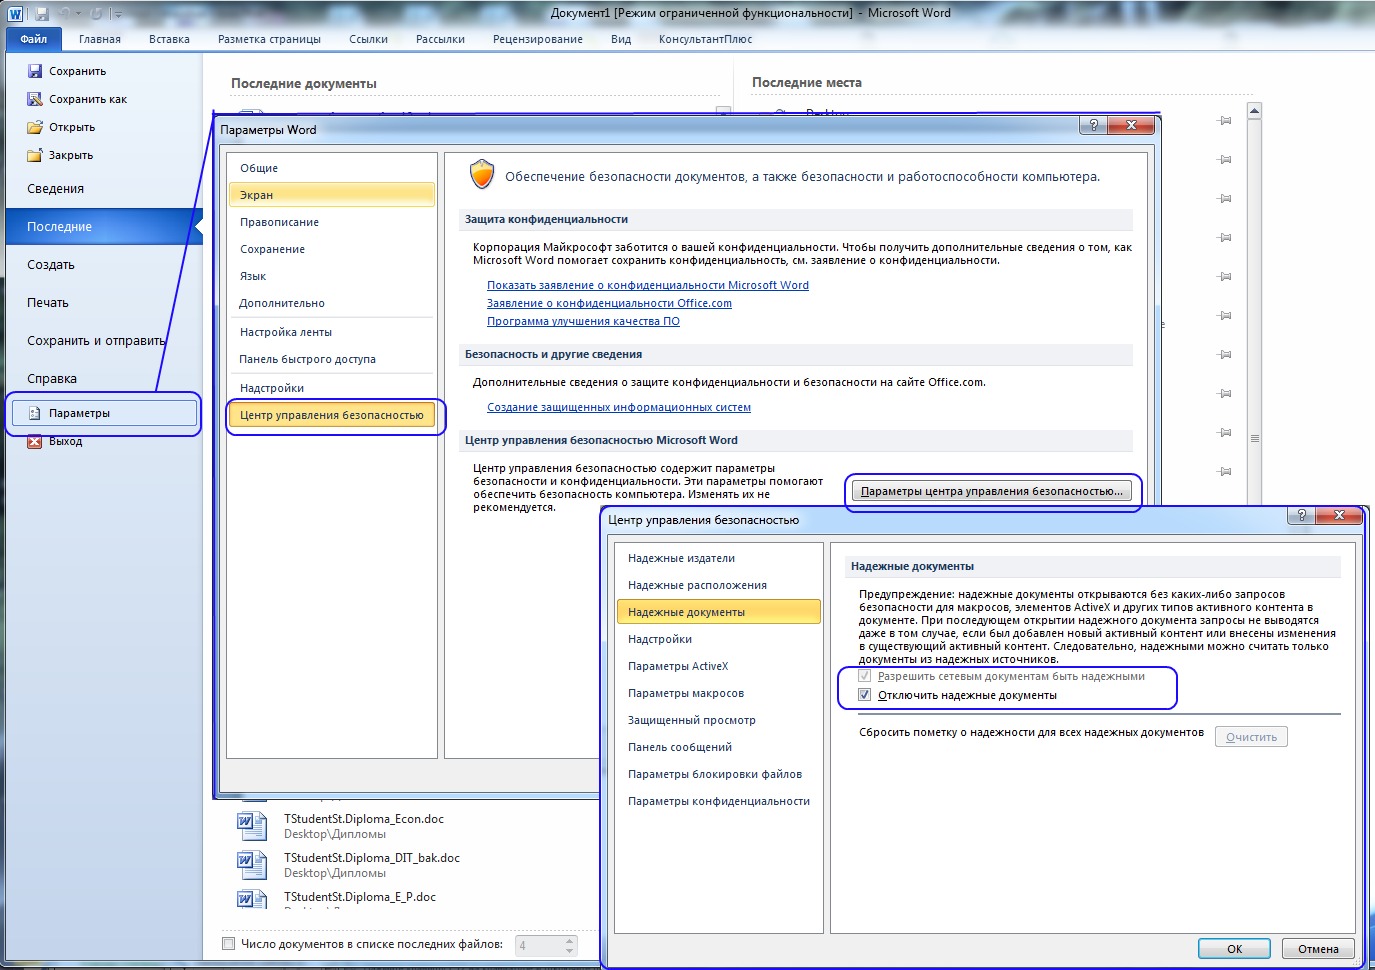Decrease recent files count with down arrow
Viewport: 1375px width, 970px height.
click(x=570, y=950)
